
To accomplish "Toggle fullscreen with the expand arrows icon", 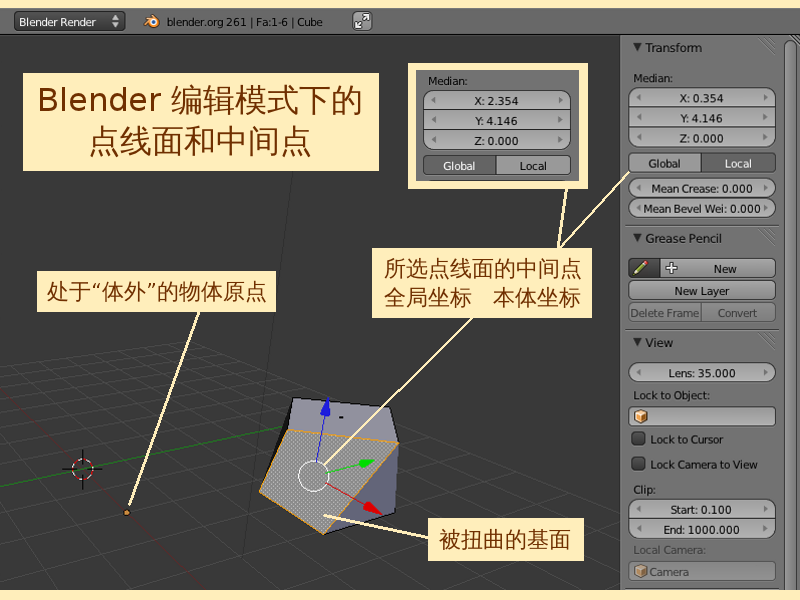I will point(362,21).
